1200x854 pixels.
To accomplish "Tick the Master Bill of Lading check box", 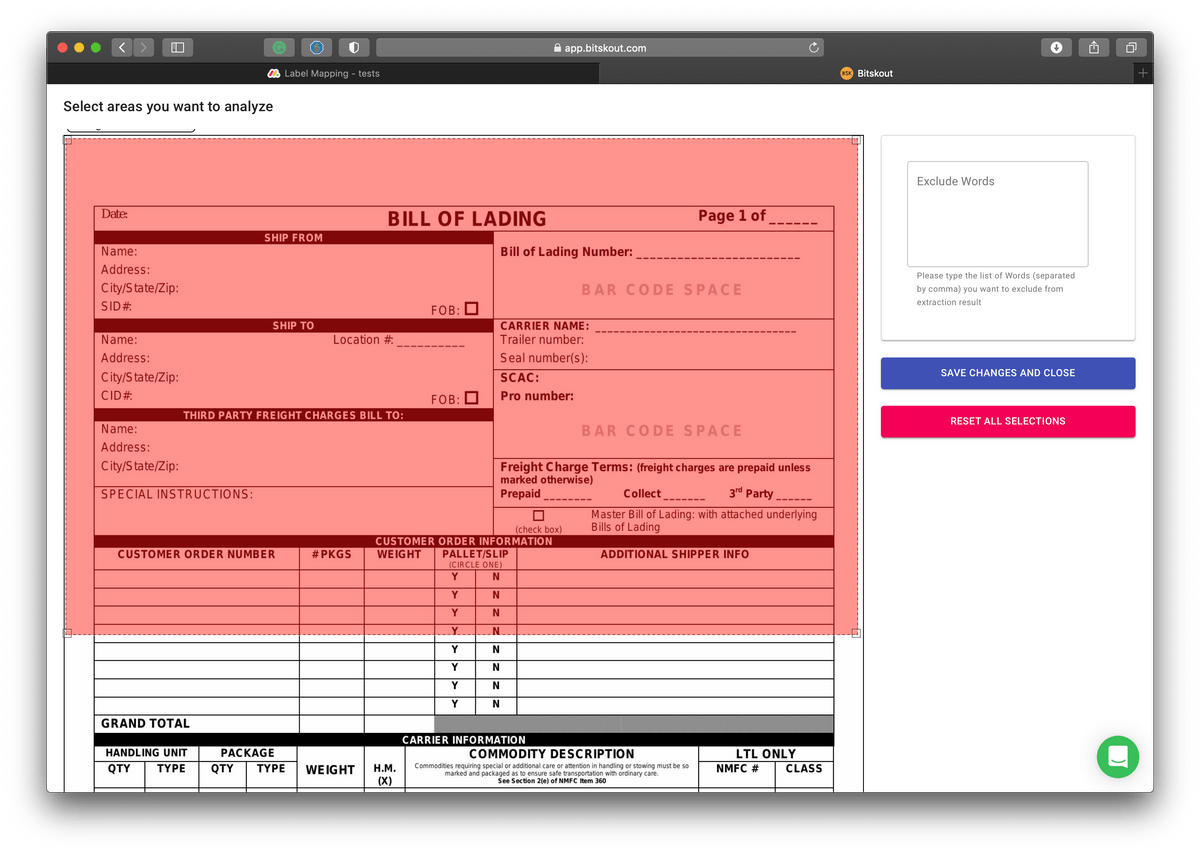I will click(x=538, y=516).
